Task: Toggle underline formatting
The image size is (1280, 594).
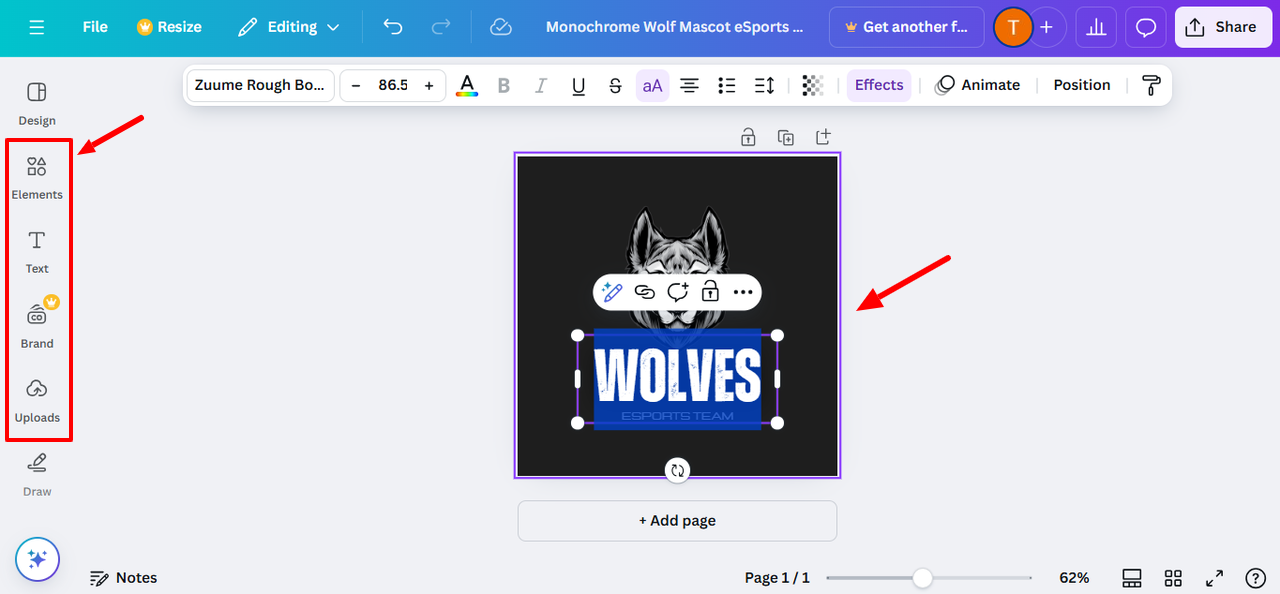Action: pos(578,85)
